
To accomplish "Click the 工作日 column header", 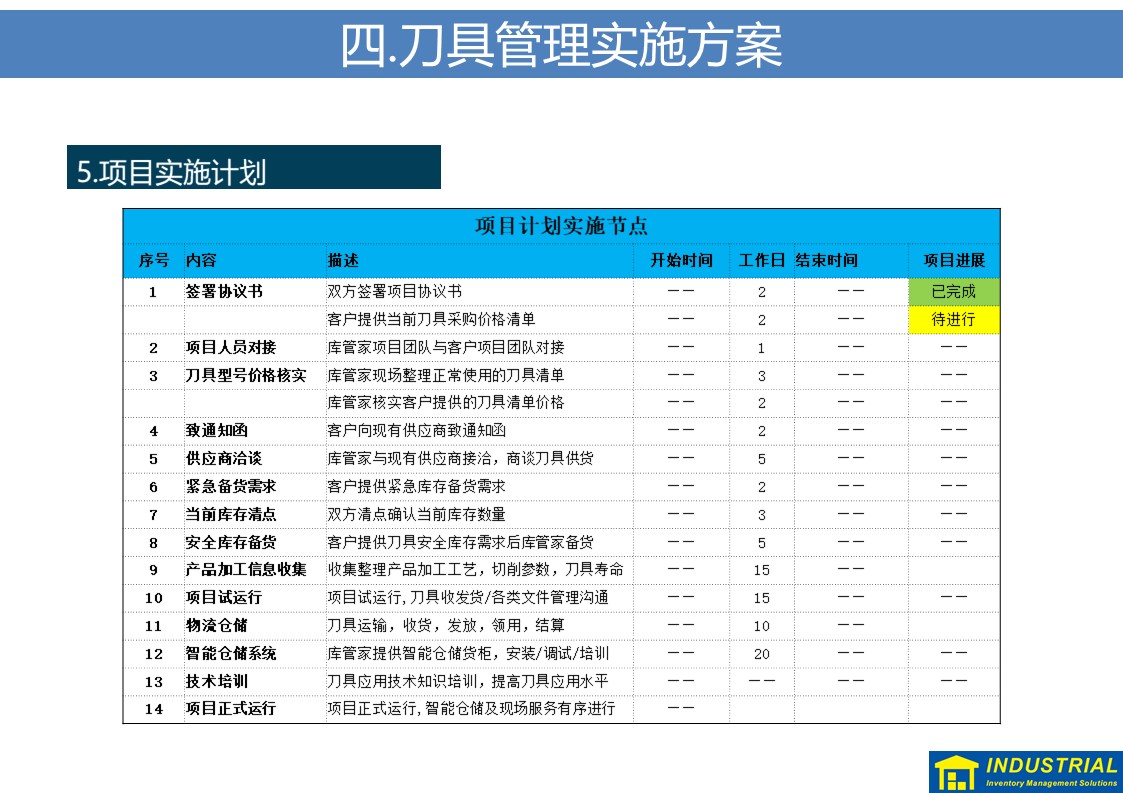I will [761, 260].
